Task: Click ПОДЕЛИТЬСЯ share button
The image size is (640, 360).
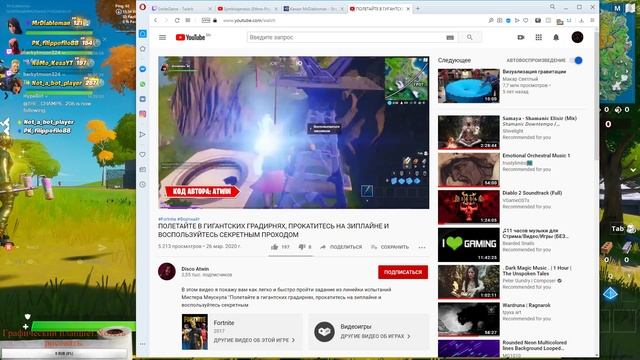Action: [341, 247]
